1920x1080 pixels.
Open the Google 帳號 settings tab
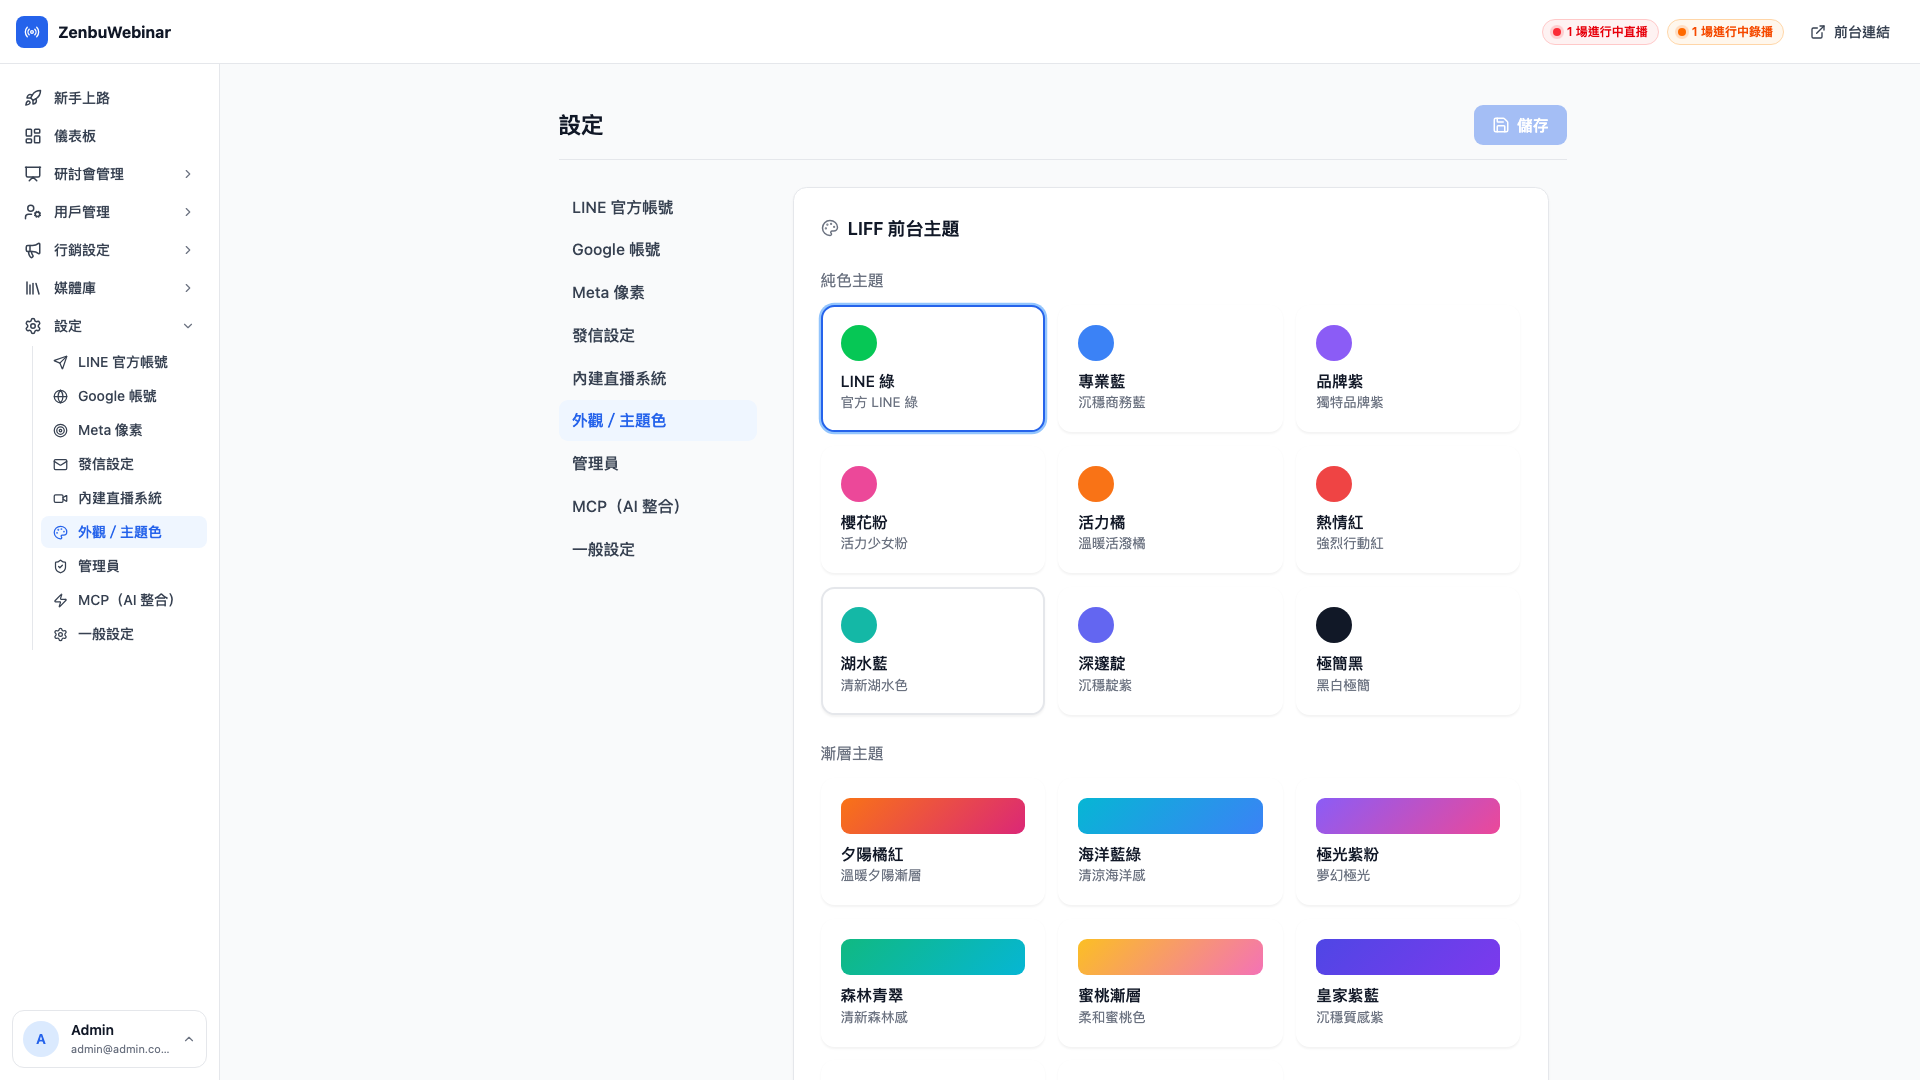pyautogui.click(x=658, y=250)
